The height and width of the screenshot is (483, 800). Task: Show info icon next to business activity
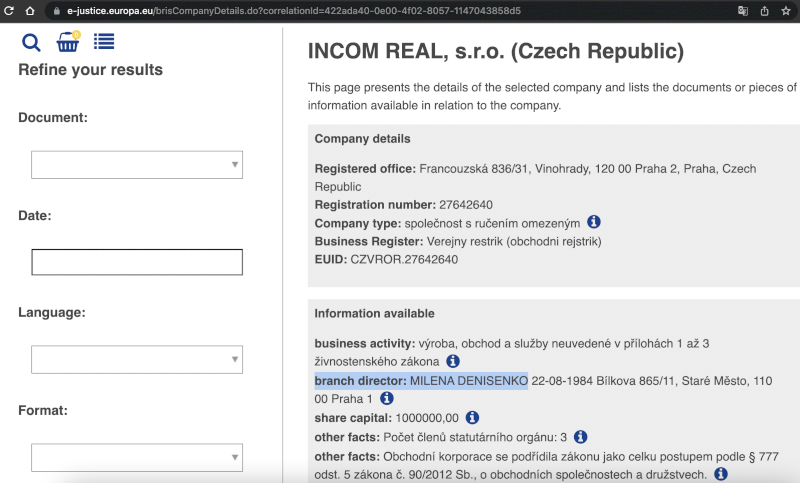[x=453, y=361]
